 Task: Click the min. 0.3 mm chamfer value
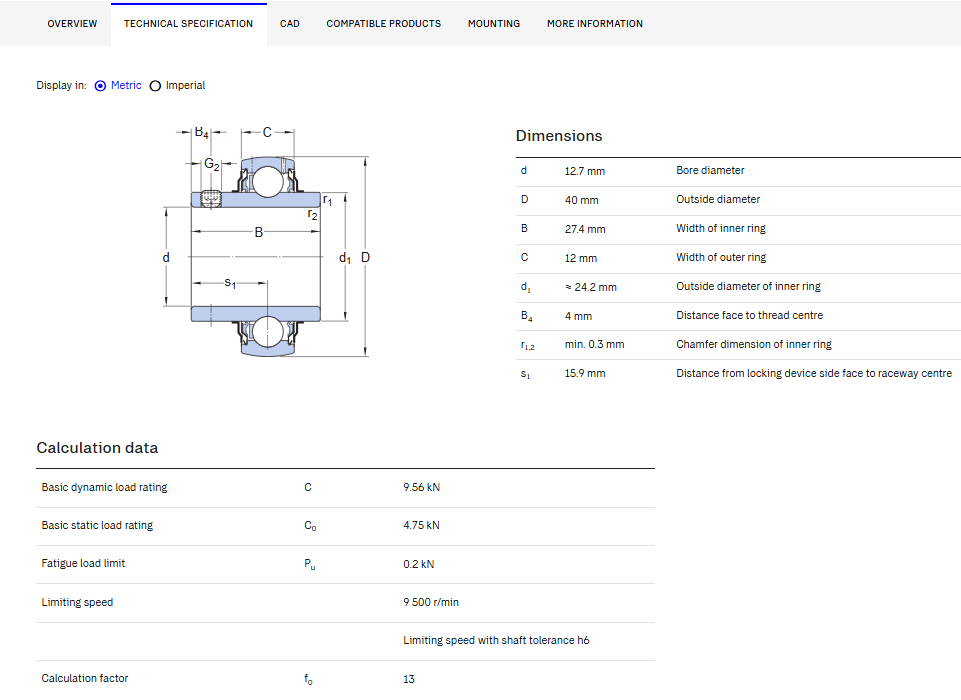(594, 344)
